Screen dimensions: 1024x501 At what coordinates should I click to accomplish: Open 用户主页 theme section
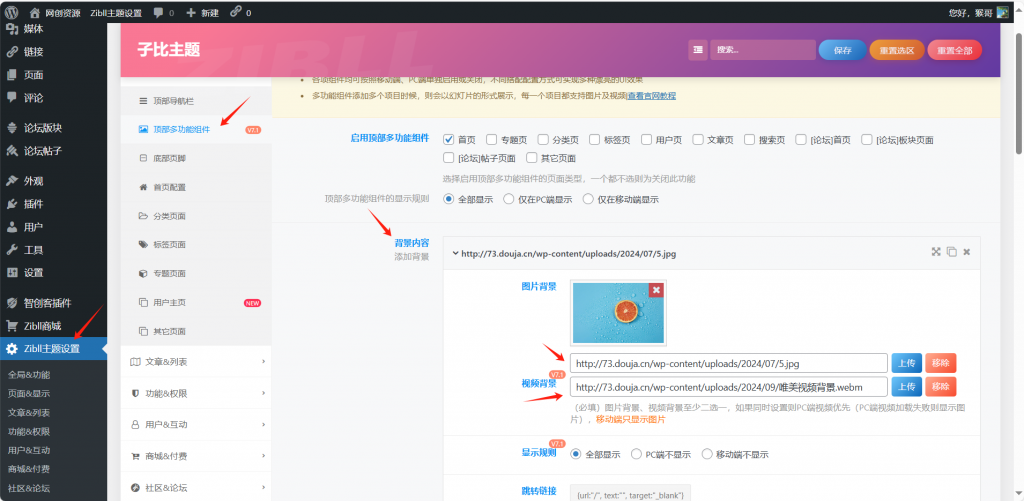click(x=196, y=302)
